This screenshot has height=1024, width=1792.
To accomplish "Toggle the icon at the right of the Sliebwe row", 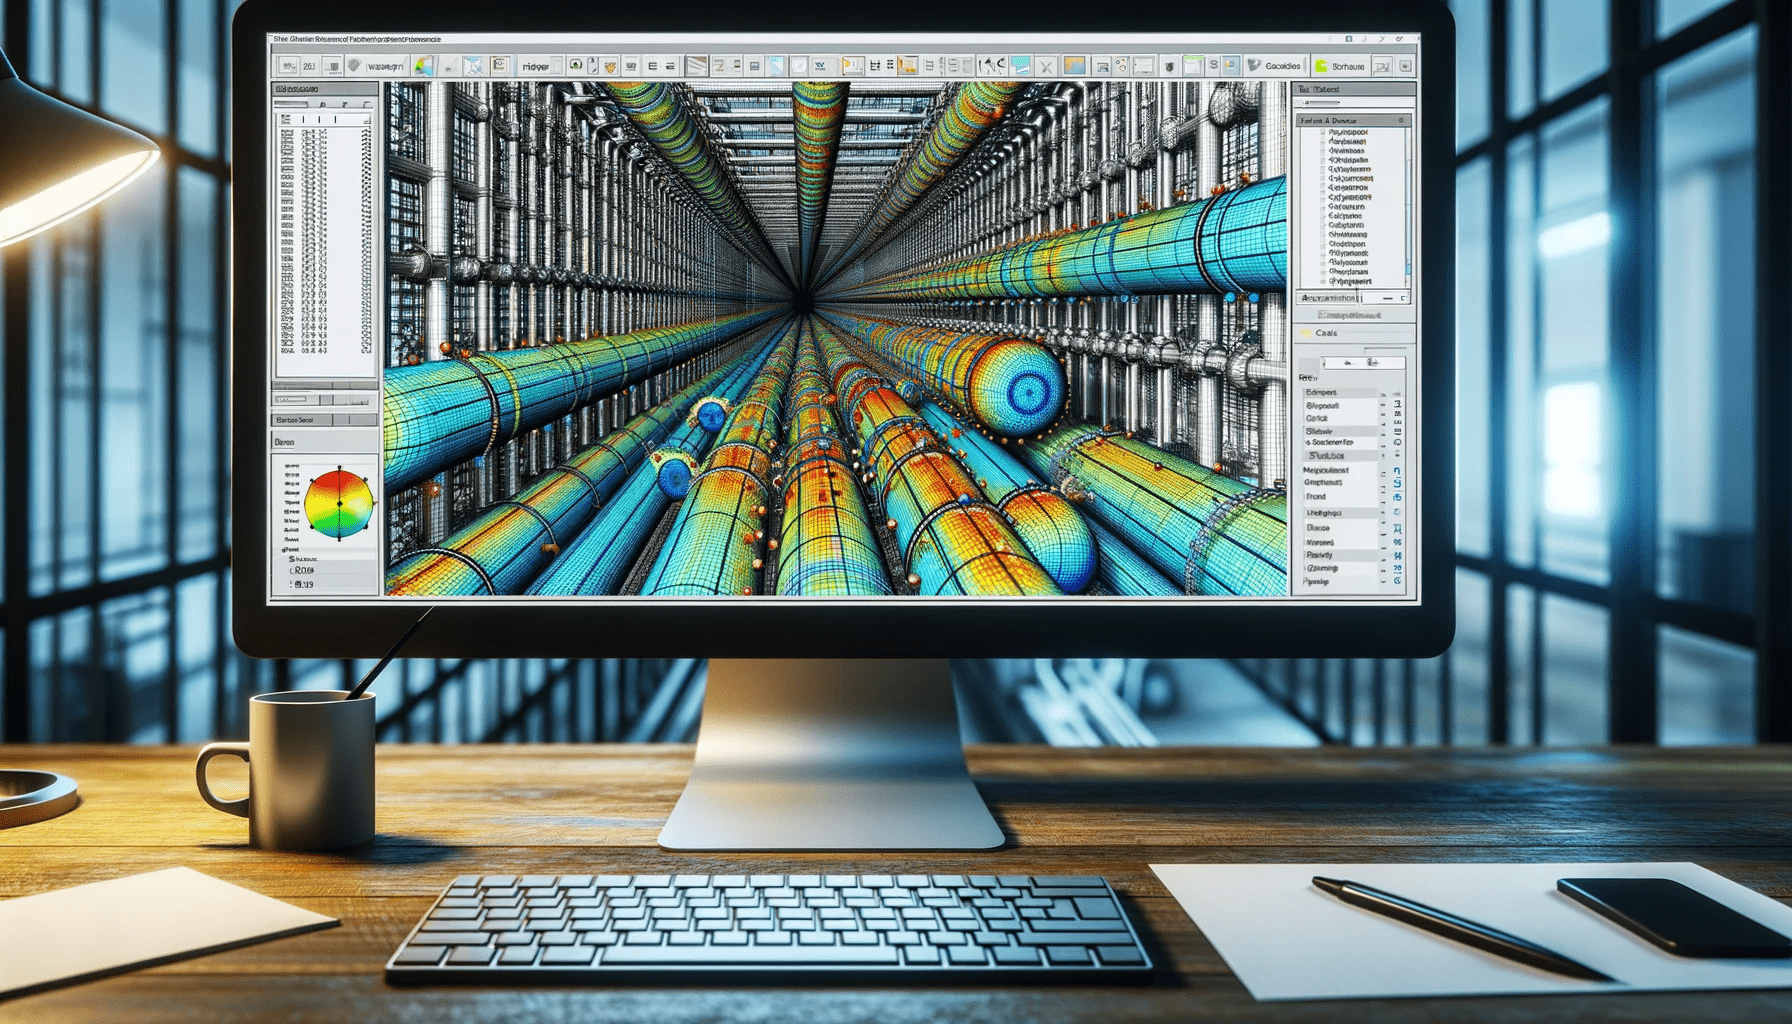I will [x=1397, y=431].
